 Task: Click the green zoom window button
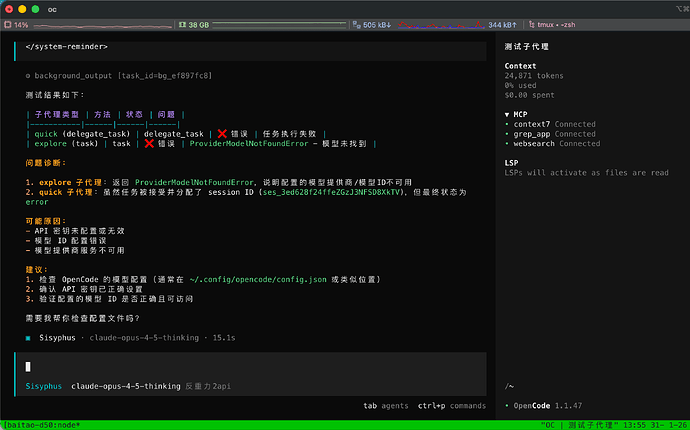(x=36, y=9)
